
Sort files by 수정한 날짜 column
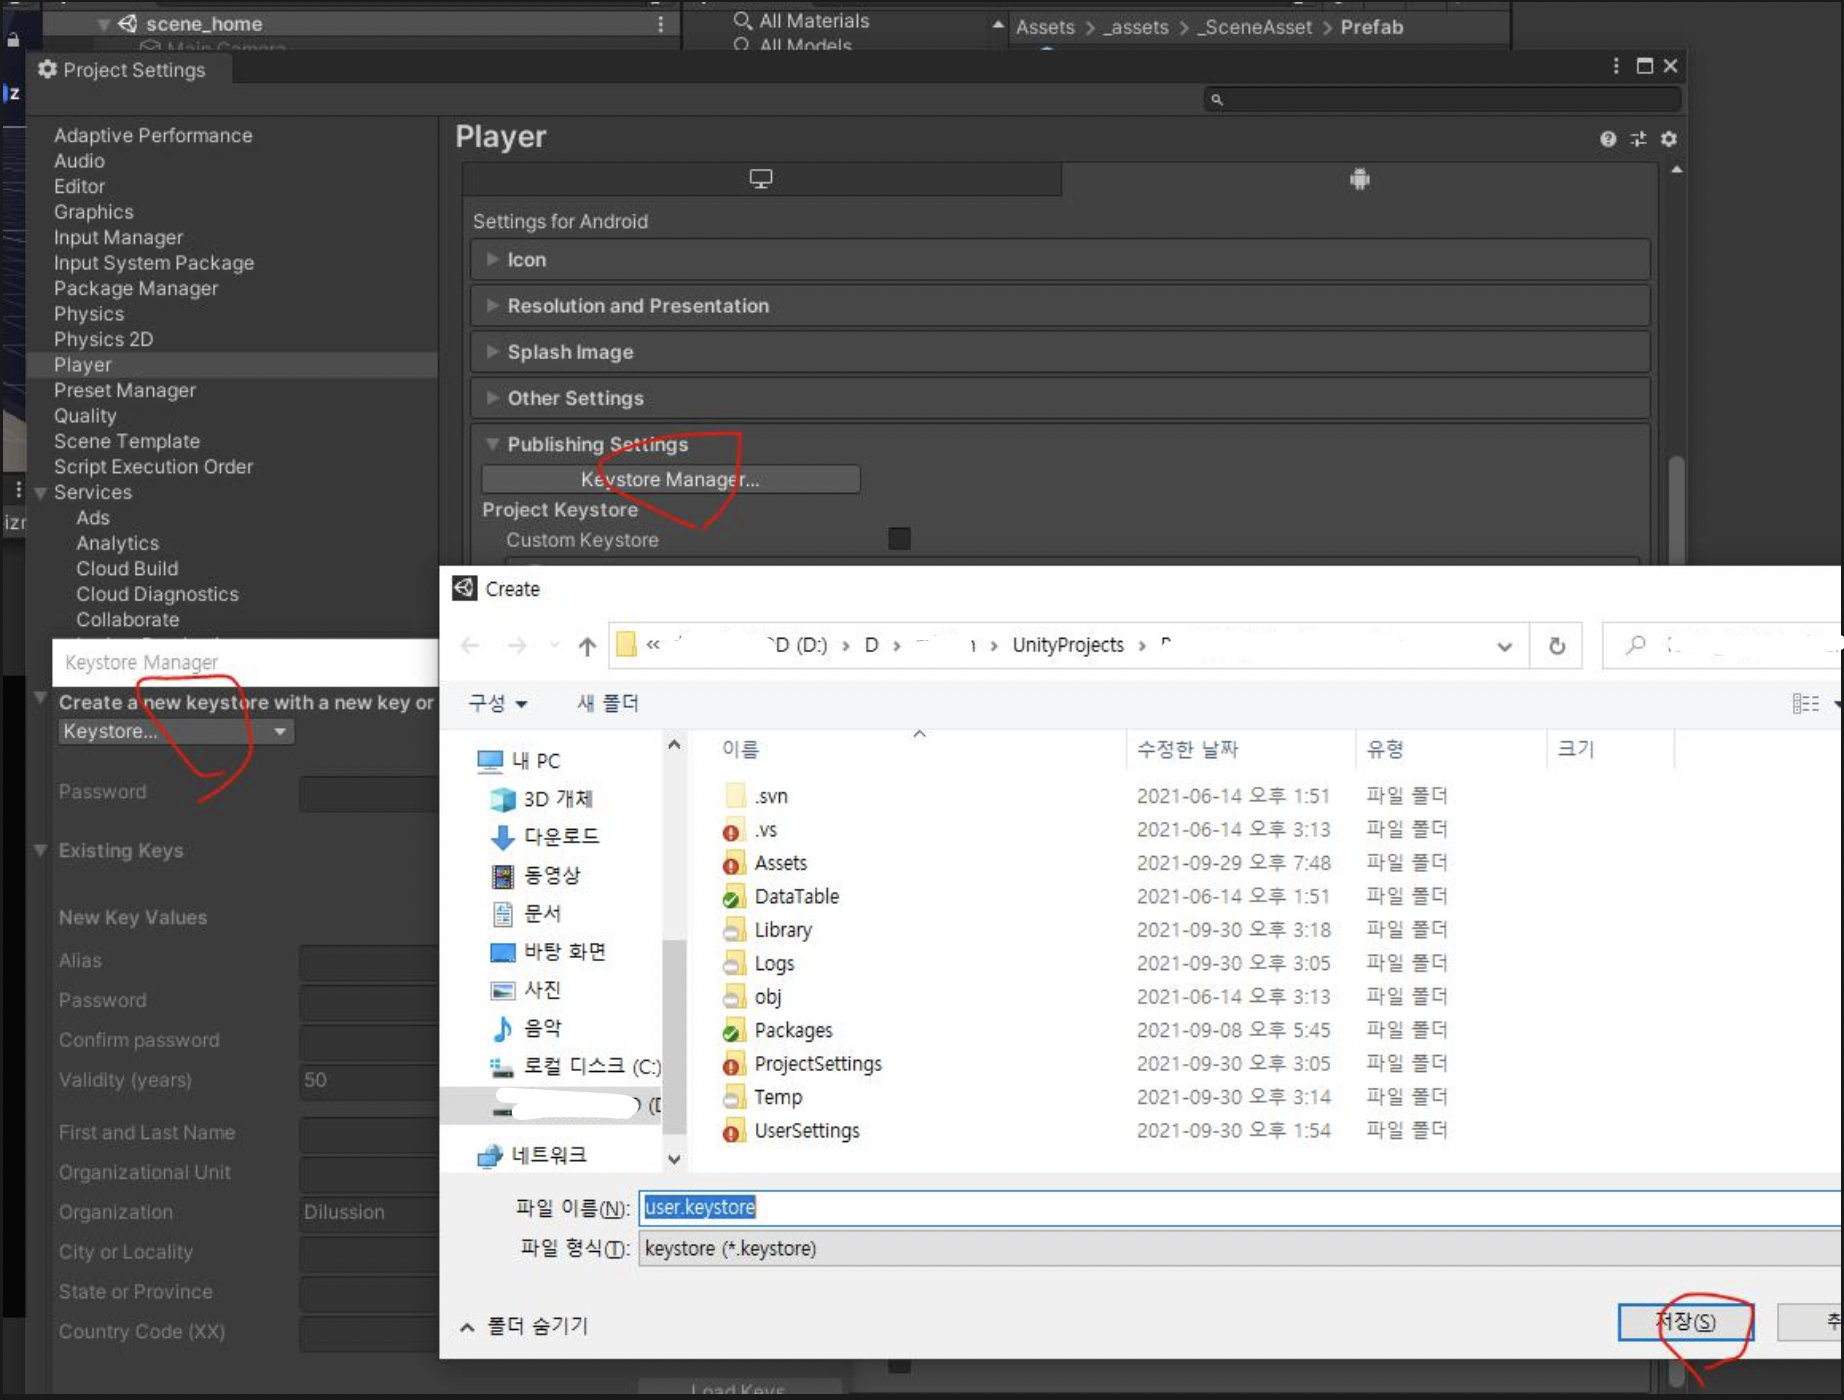click(1187, 749)
